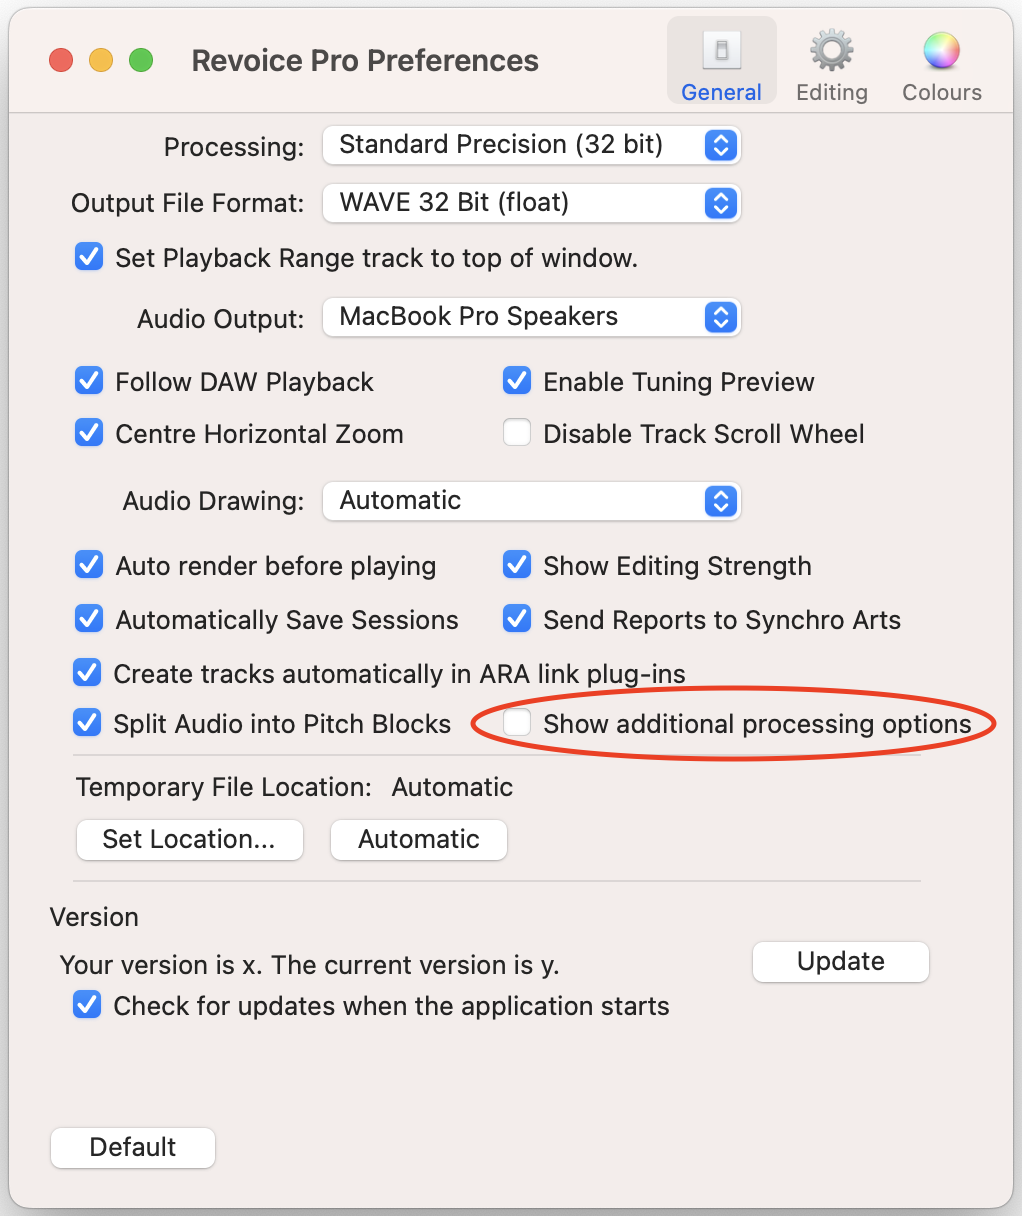Click the Set Location... button
The width and height of the screenshot is (1022, 1216).
point(189,839)
